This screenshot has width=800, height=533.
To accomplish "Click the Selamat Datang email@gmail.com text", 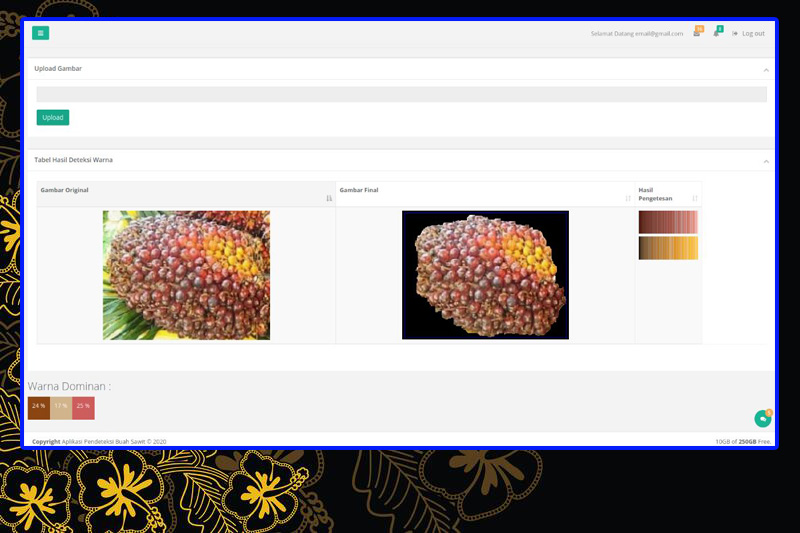I will coord(637,33).
